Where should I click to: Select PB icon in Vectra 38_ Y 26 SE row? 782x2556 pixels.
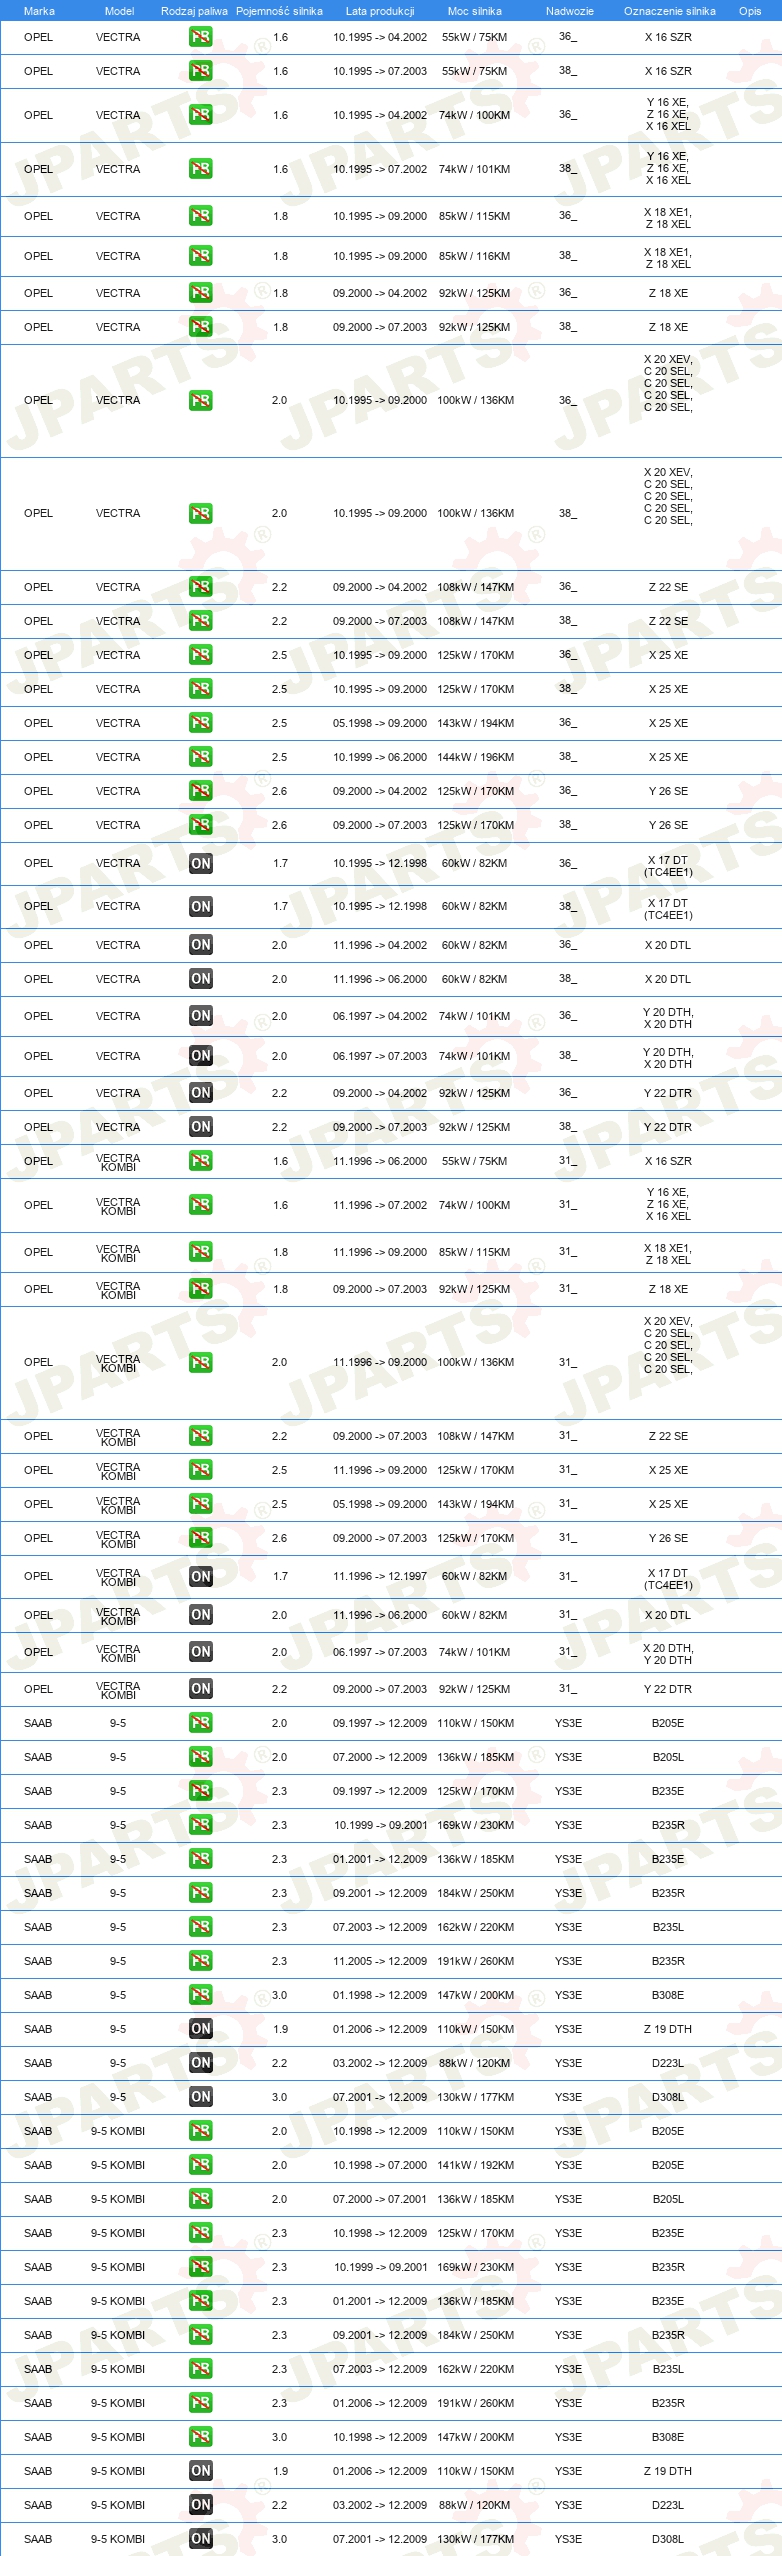point(200,825)
